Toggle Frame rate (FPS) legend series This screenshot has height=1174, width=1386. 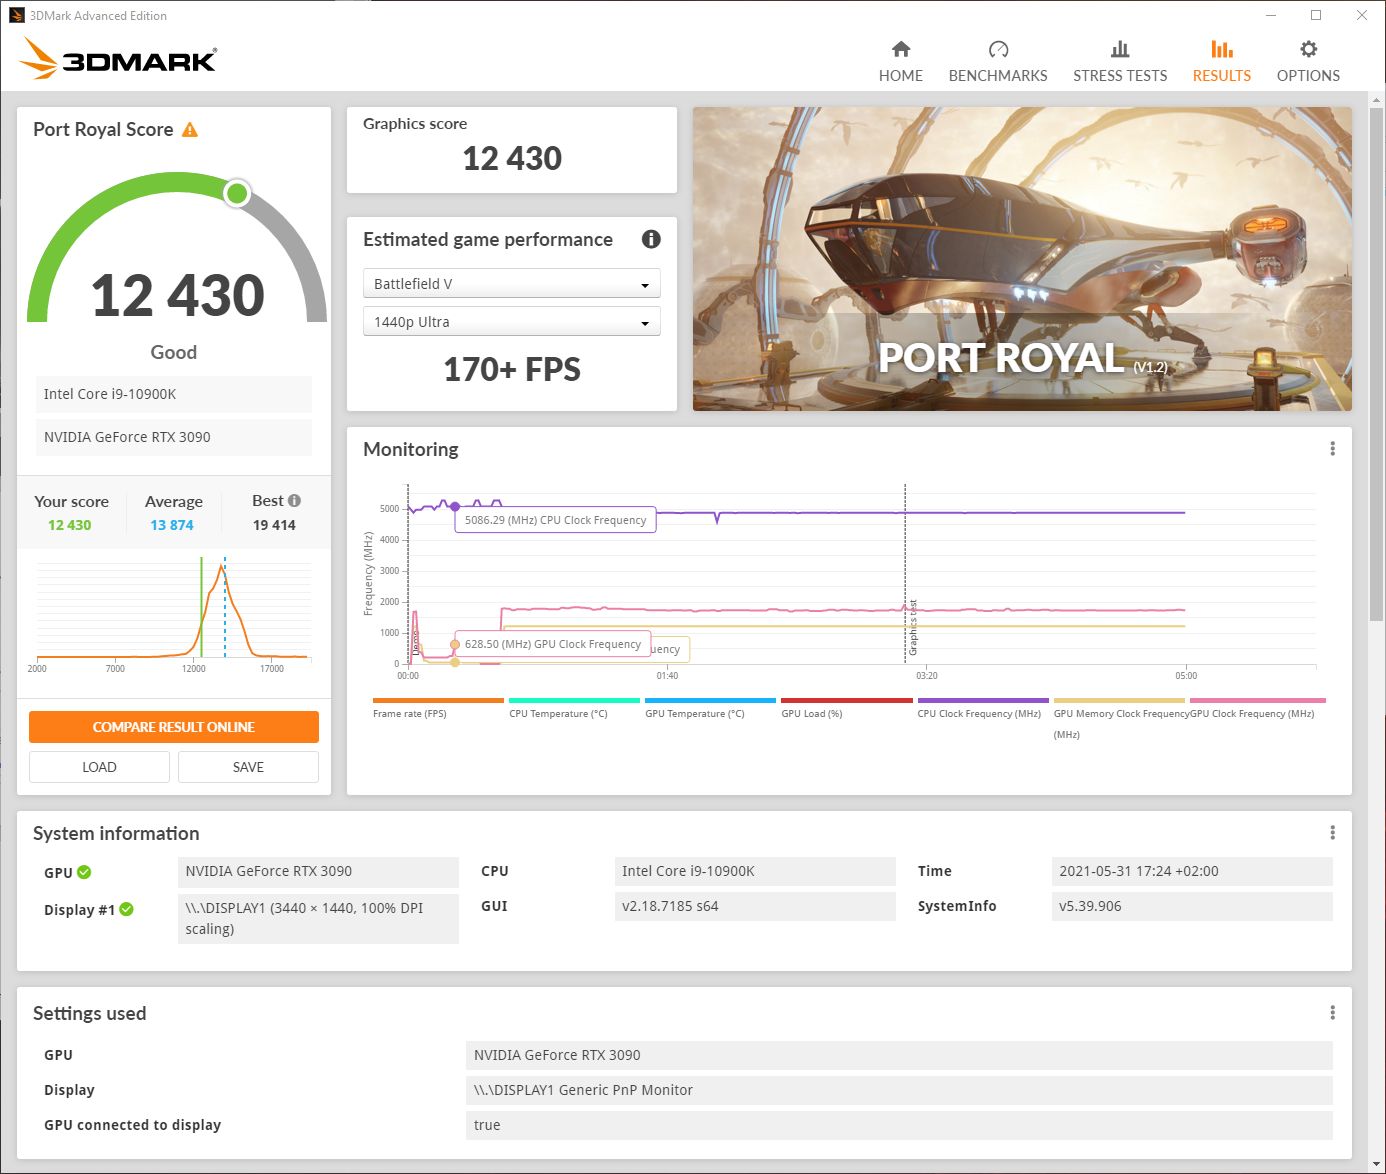437,707
